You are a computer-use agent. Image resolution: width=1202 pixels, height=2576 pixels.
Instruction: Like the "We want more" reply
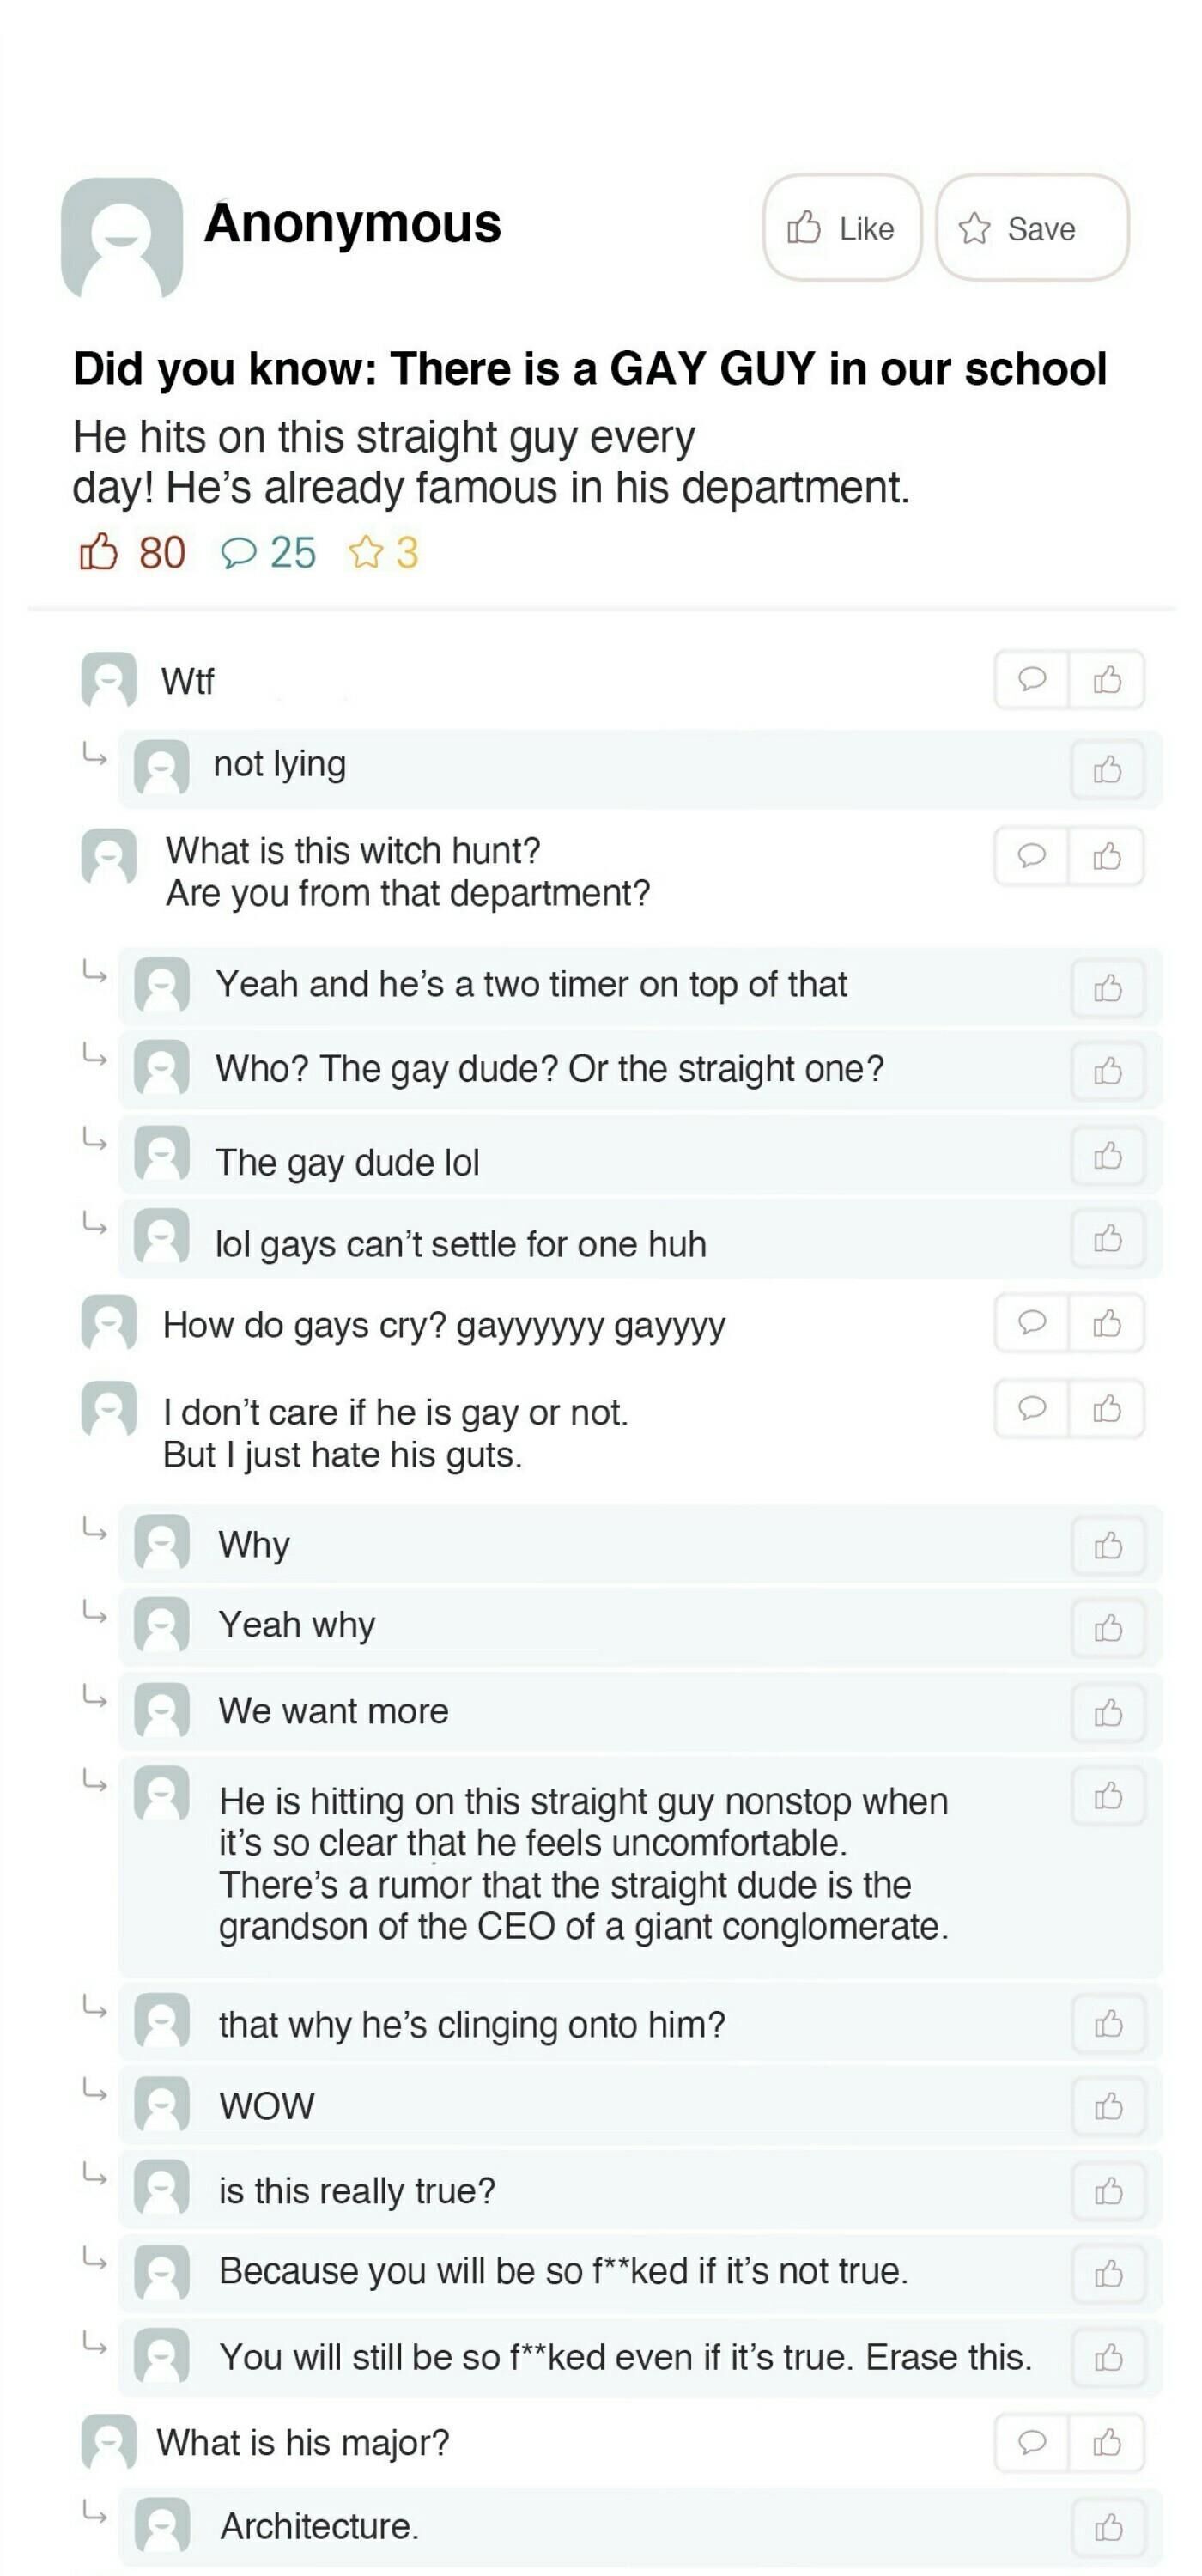[x=1107, y=1713]
